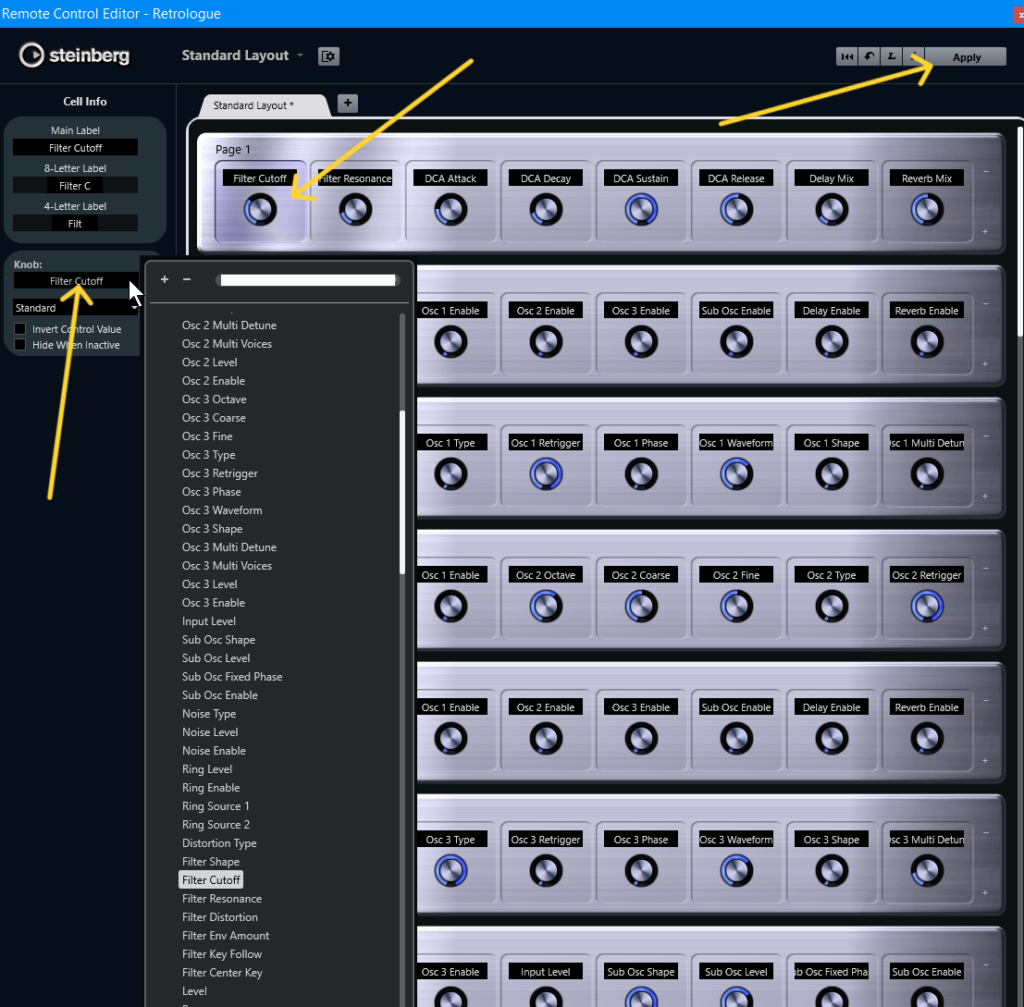The image size is (1024, 1007).
Task: Click the Osc 2 Fine knob
Action: point(737,607)
